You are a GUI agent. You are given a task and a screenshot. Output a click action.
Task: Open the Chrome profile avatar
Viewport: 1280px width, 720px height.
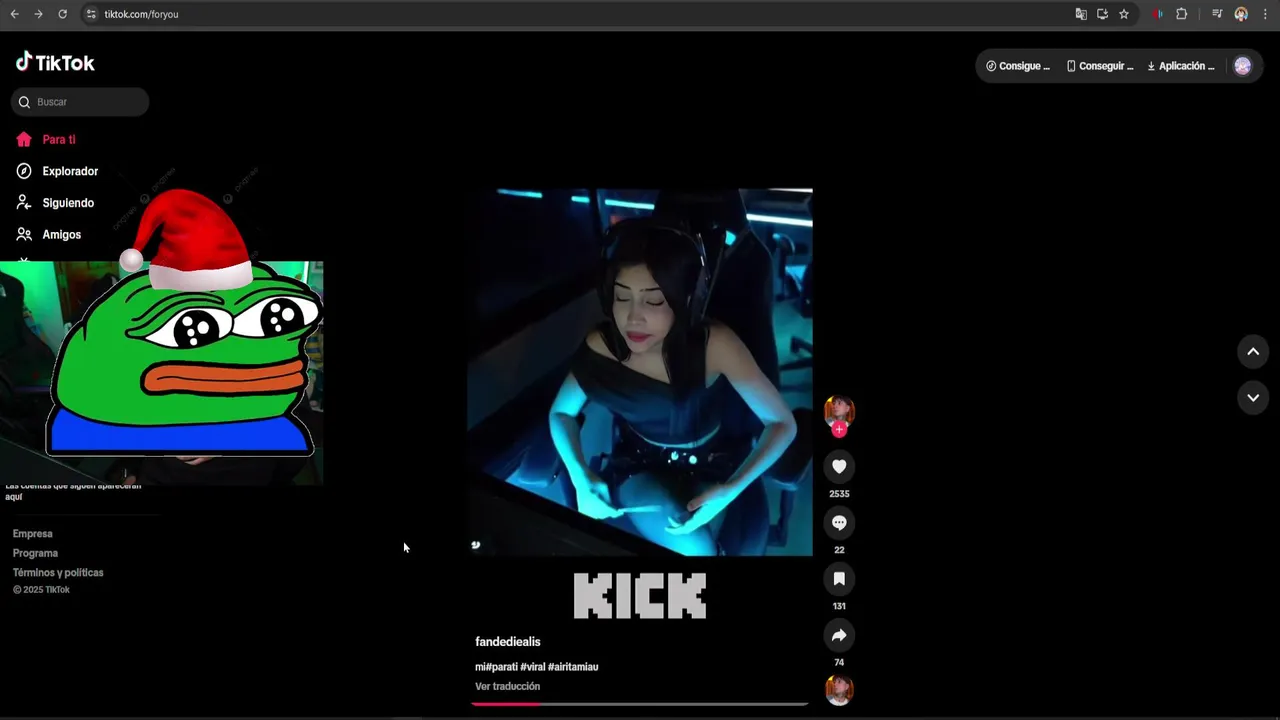[1241, 14]
